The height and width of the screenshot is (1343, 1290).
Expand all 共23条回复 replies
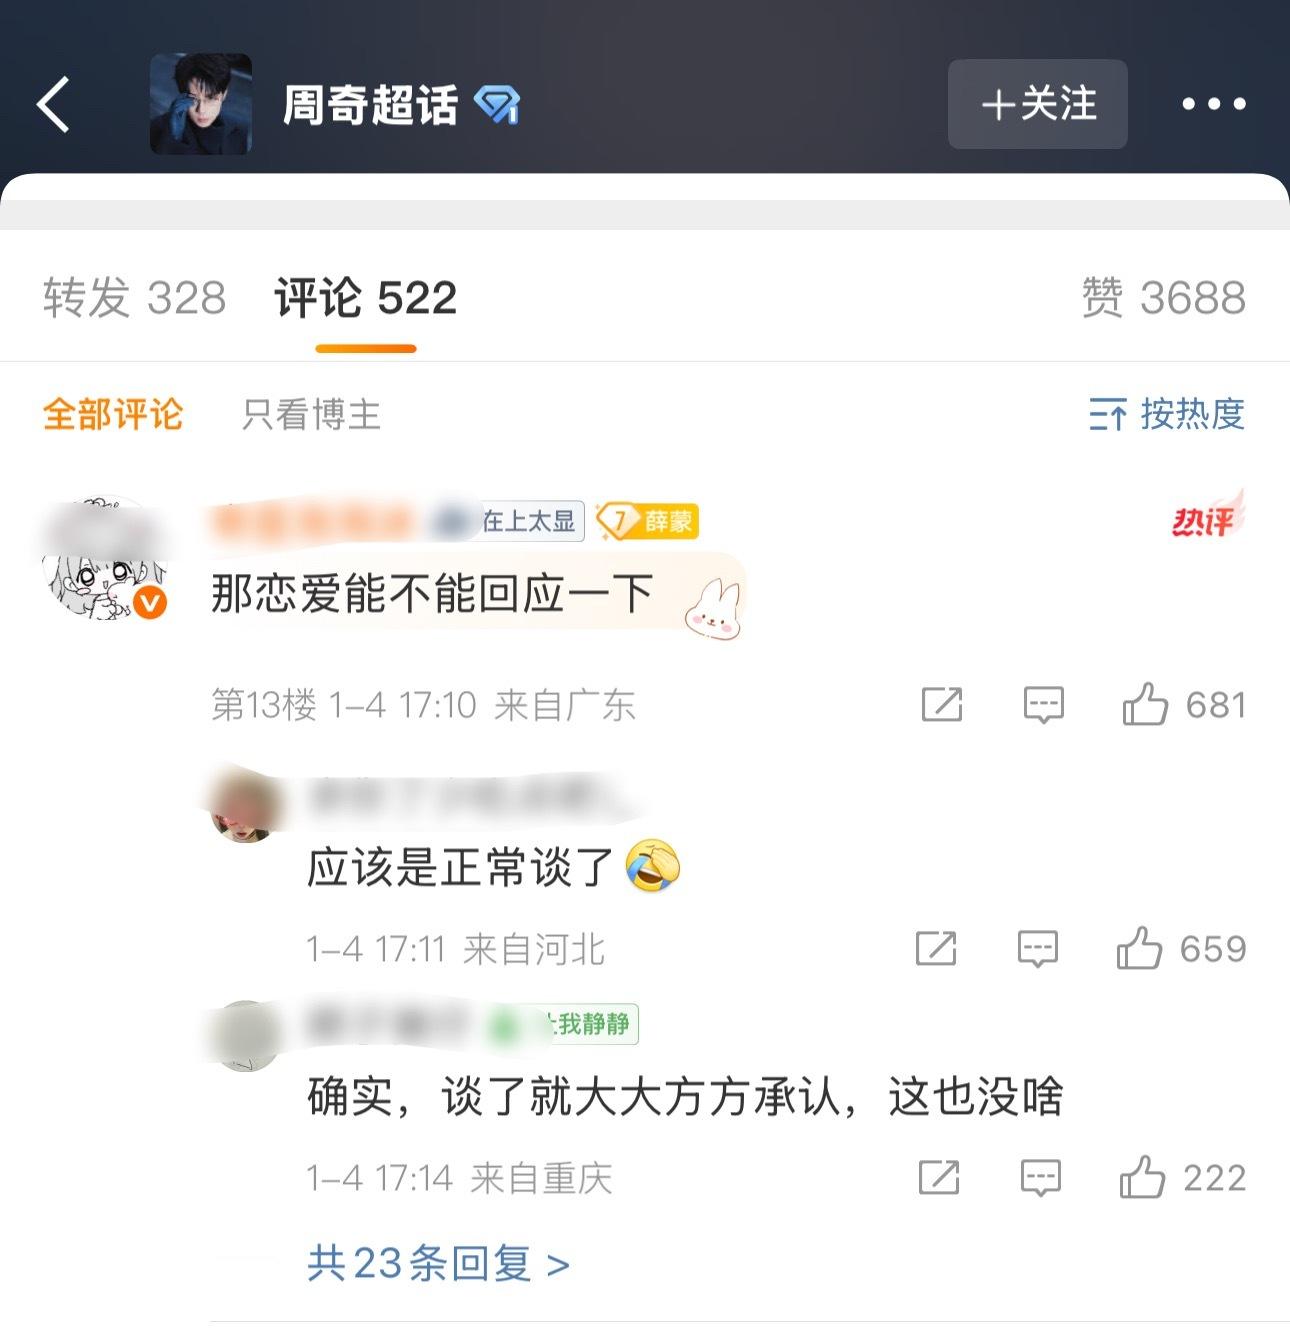(x=438, y=1264)
